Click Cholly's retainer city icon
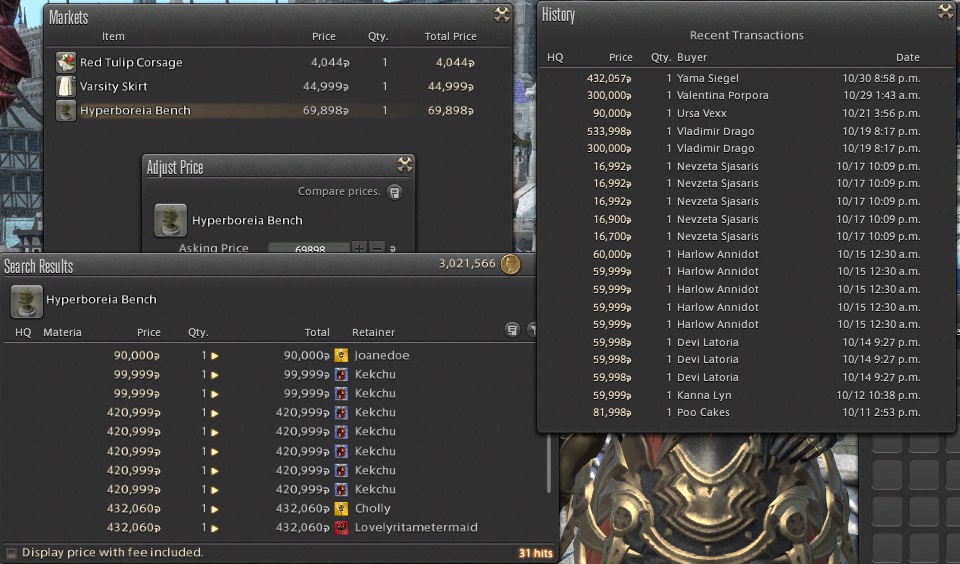Screen dimensions: 960x564 [341, 508]
